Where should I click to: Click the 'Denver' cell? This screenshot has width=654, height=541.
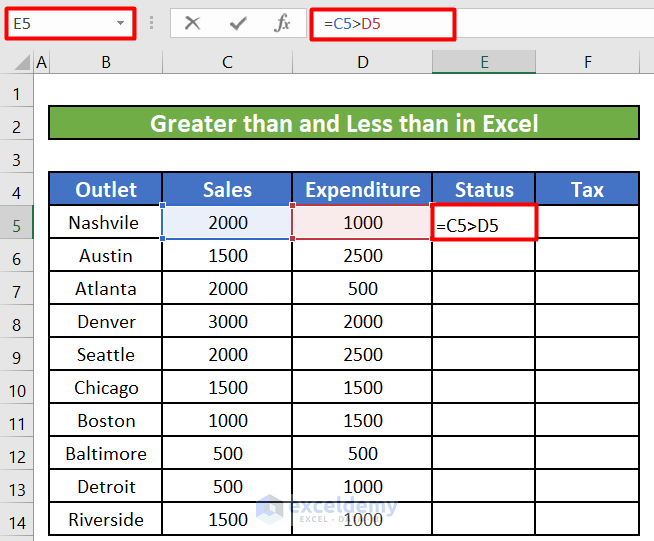pos(106,321)
